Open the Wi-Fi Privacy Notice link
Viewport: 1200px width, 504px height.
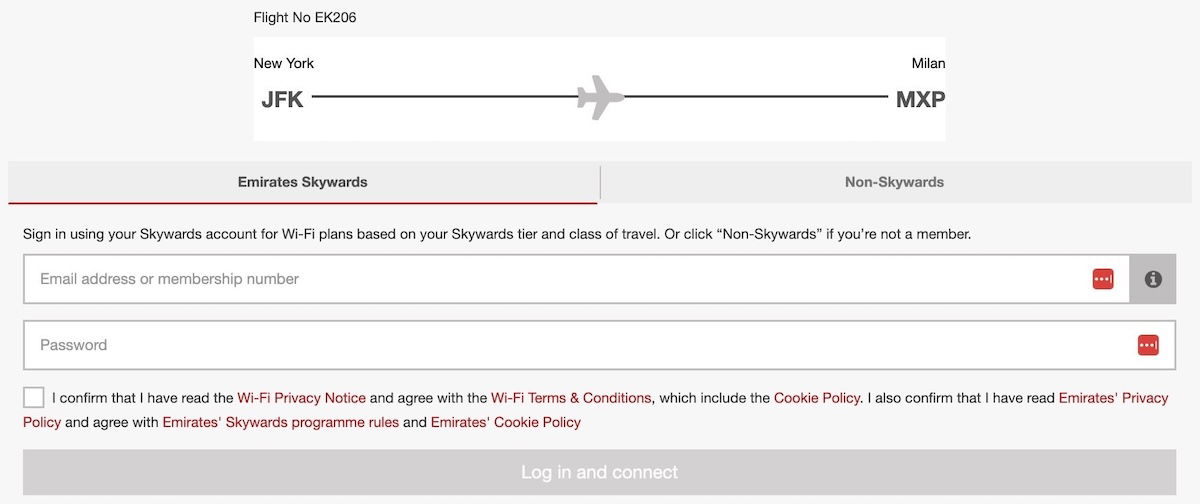pos(301,398)
